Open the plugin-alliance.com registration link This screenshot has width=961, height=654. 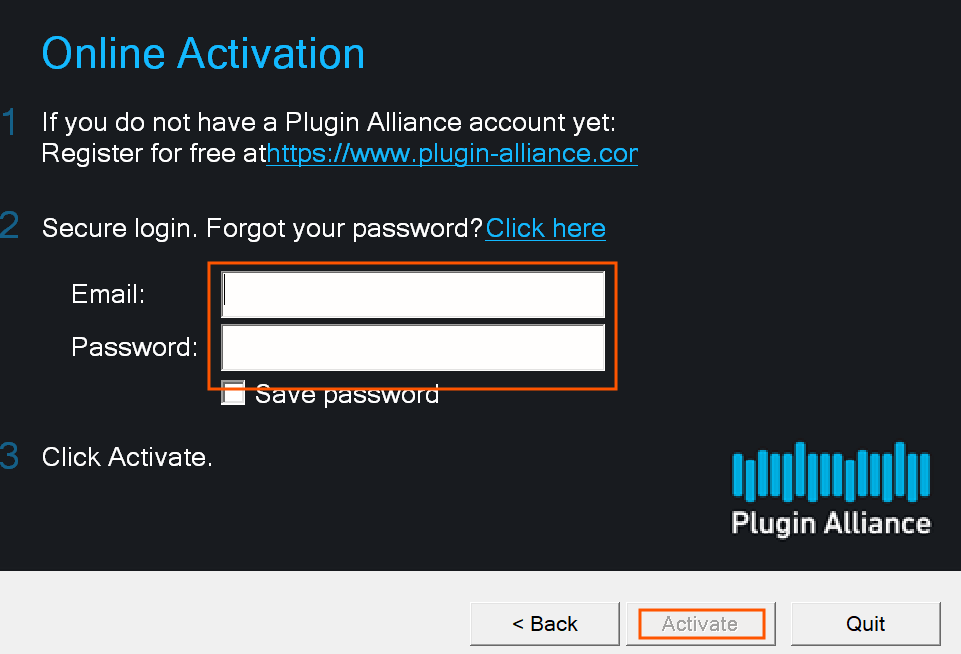(x=452, y=154)
